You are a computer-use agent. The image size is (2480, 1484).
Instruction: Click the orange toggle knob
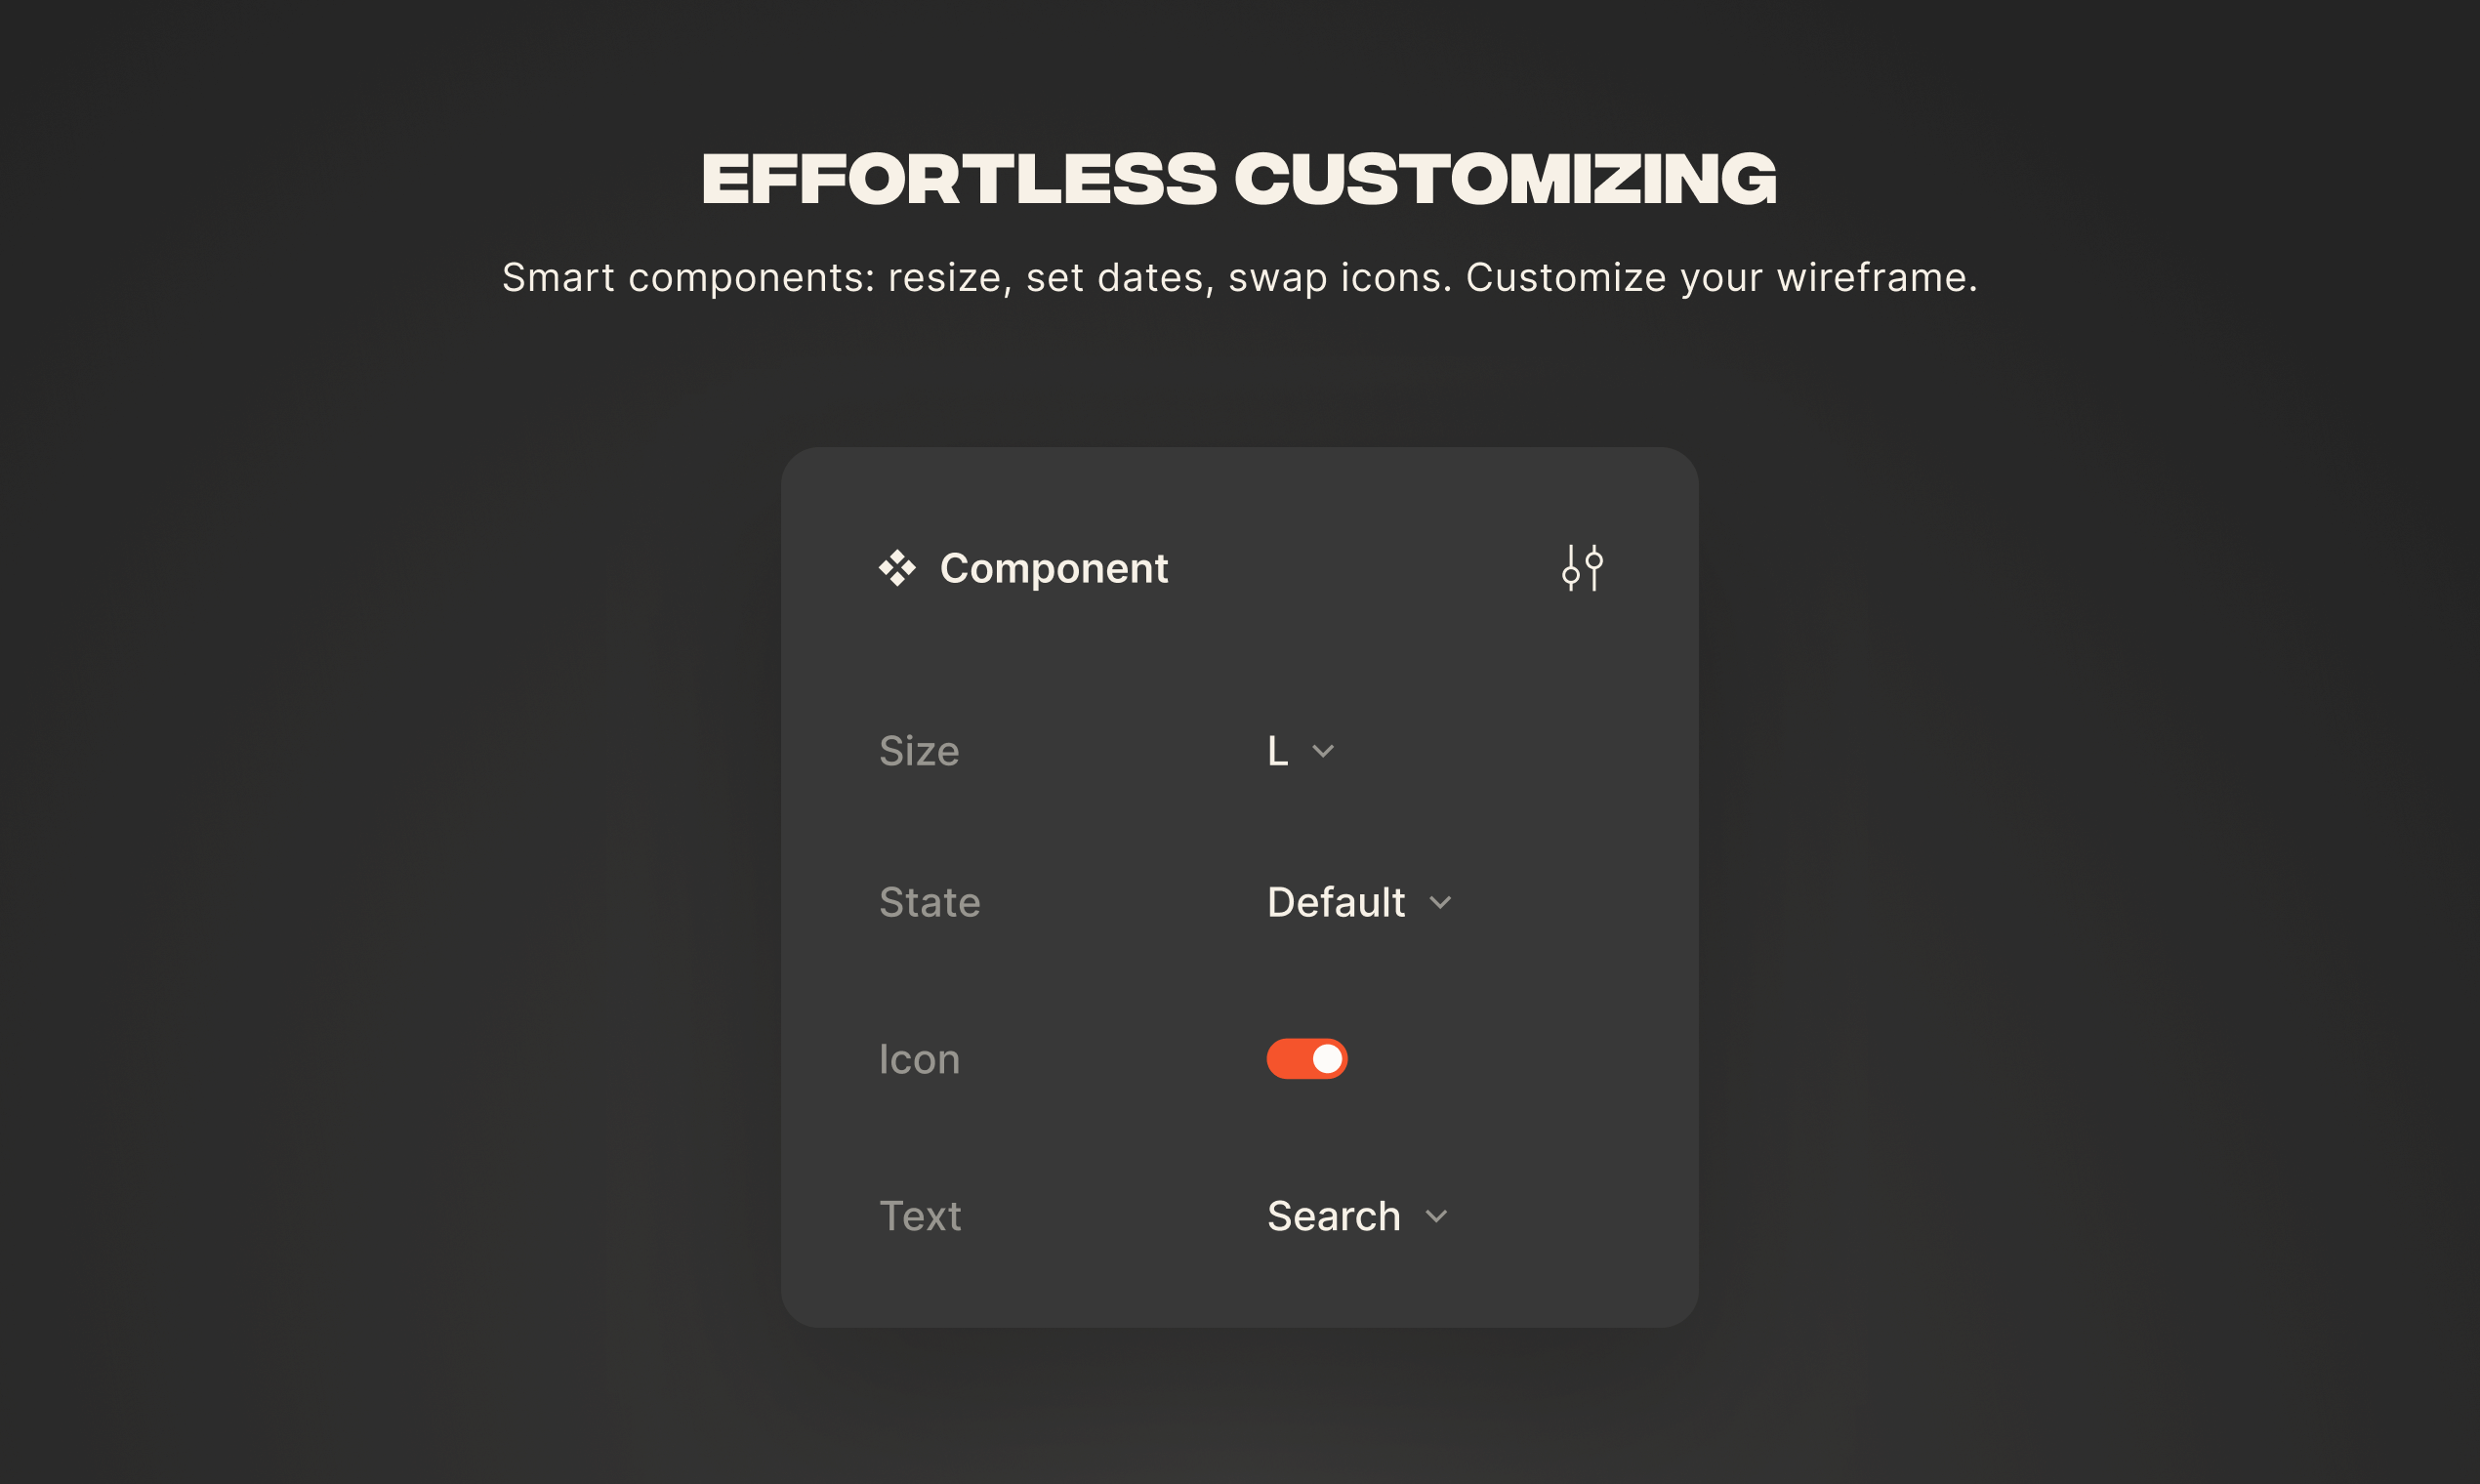[1330, 1058]
